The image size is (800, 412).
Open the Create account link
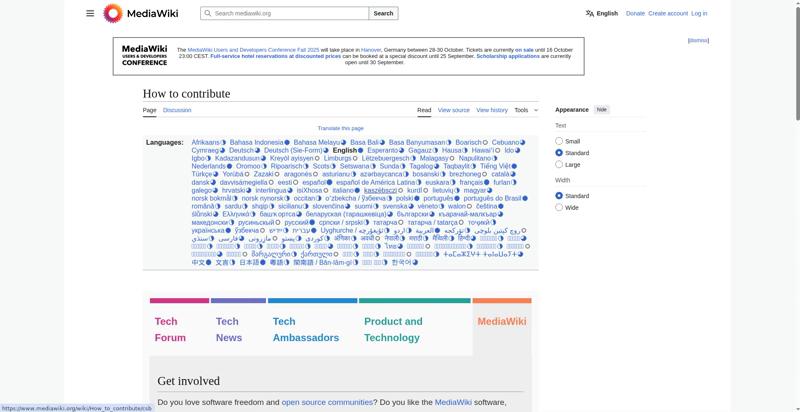point(668,13)
